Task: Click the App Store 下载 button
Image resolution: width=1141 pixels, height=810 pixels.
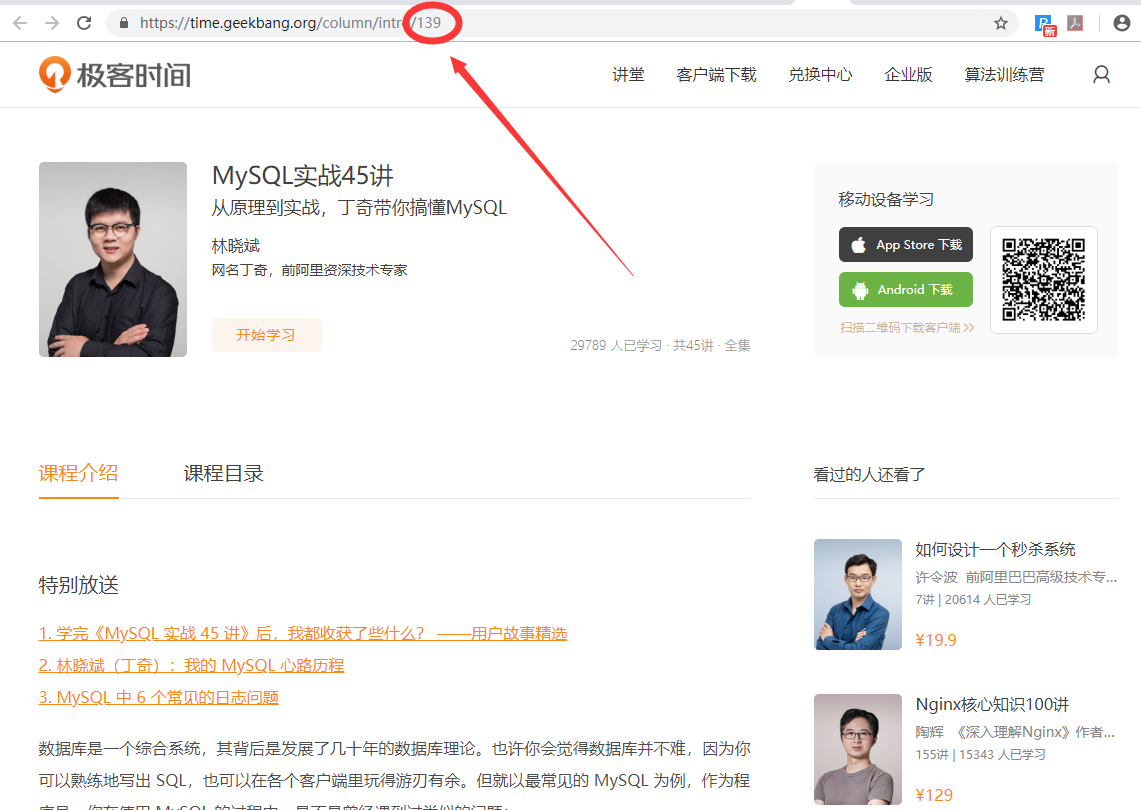Action: pyautogui.click(x=905, y=245)
